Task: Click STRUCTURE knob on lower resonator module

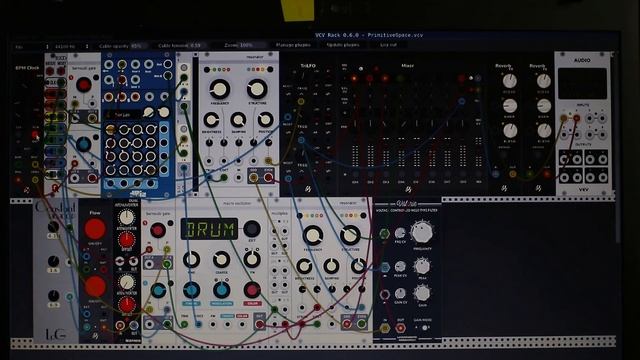Action: [350, 235]
